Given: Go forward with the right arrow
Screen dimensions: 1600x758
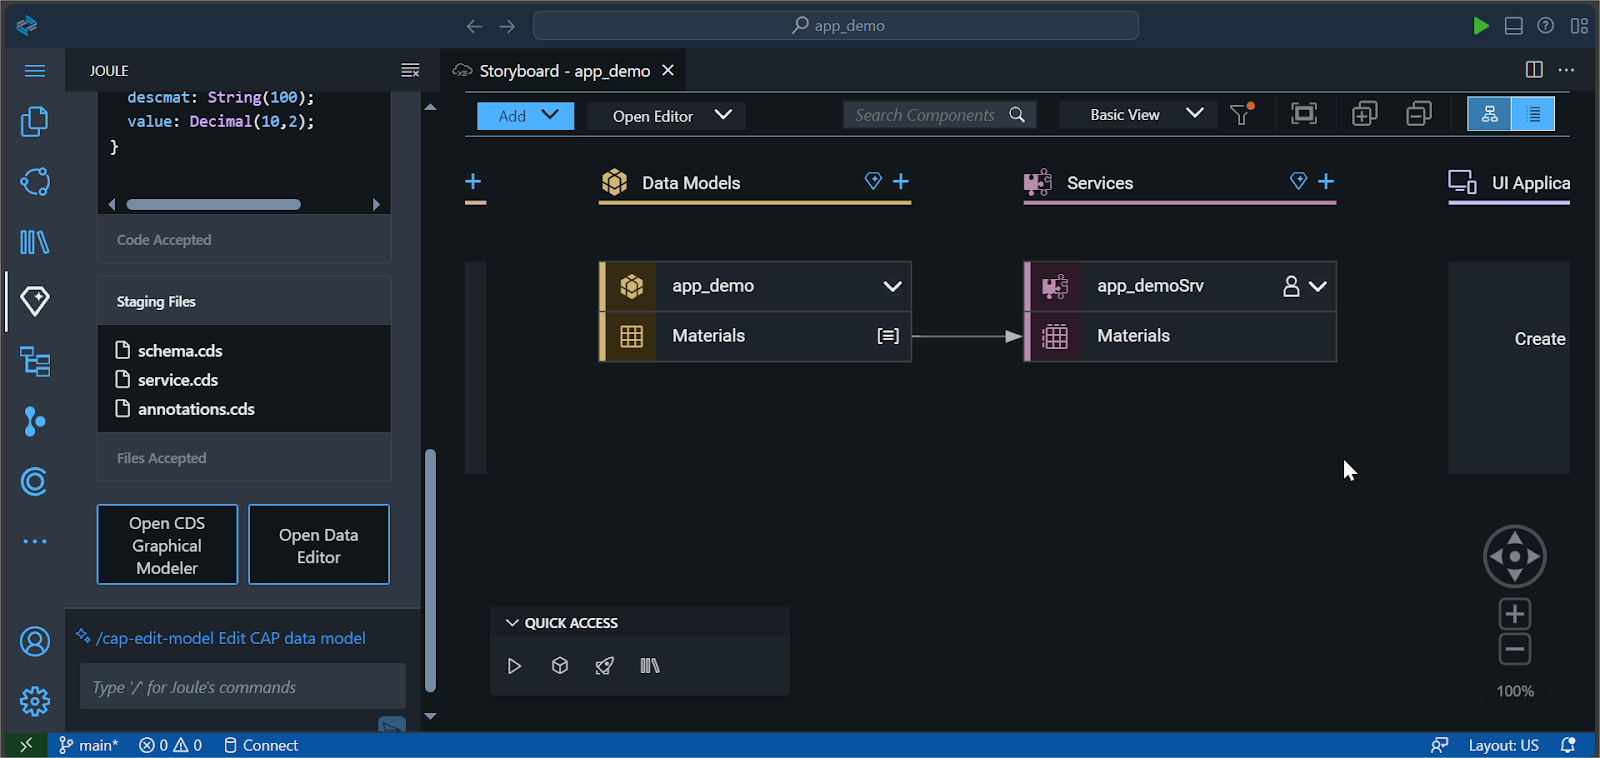Looking at the screenshot, I should (x=507, y=26).
